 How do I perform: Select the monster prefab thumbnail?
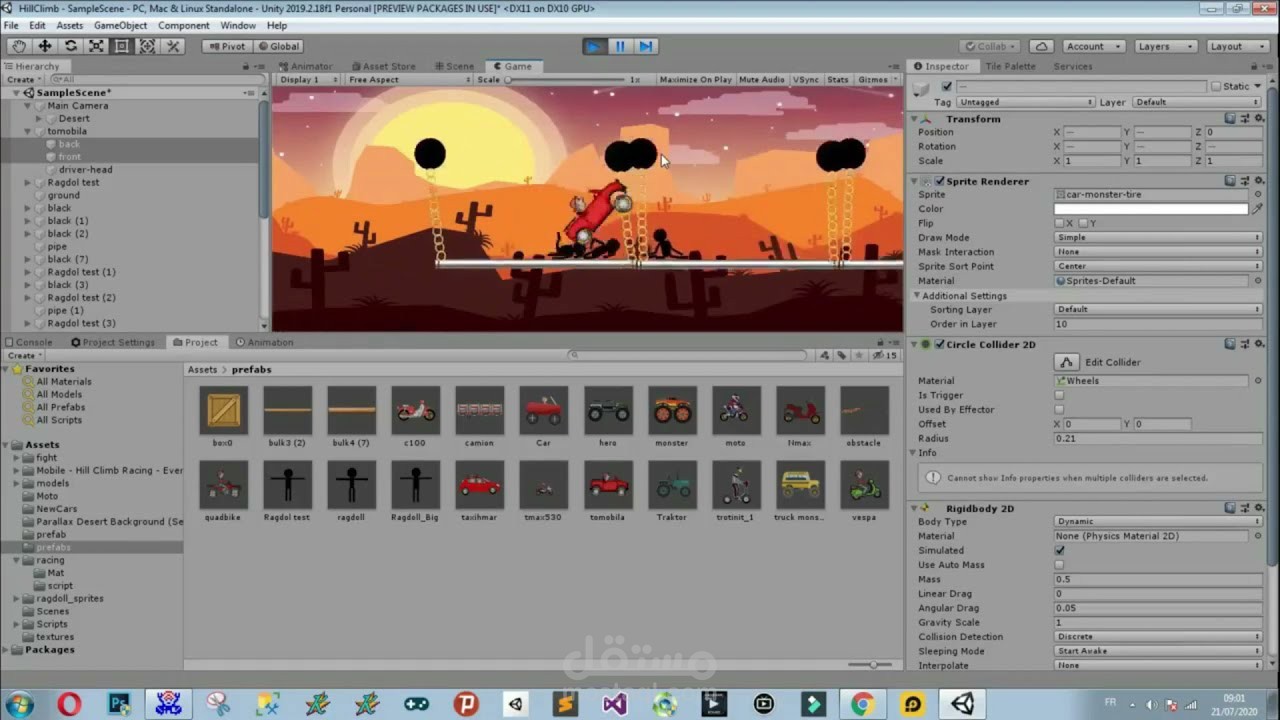point(672,411)
